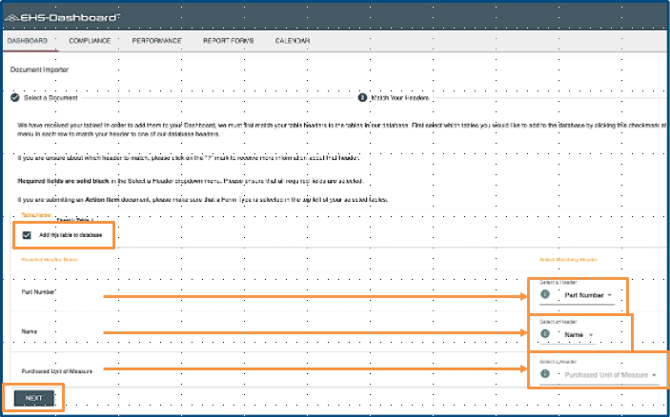Switch to the Dashboard tab
Image resolution: width=670 pixels, height=417 pixels.
click(x=27, y=40)
